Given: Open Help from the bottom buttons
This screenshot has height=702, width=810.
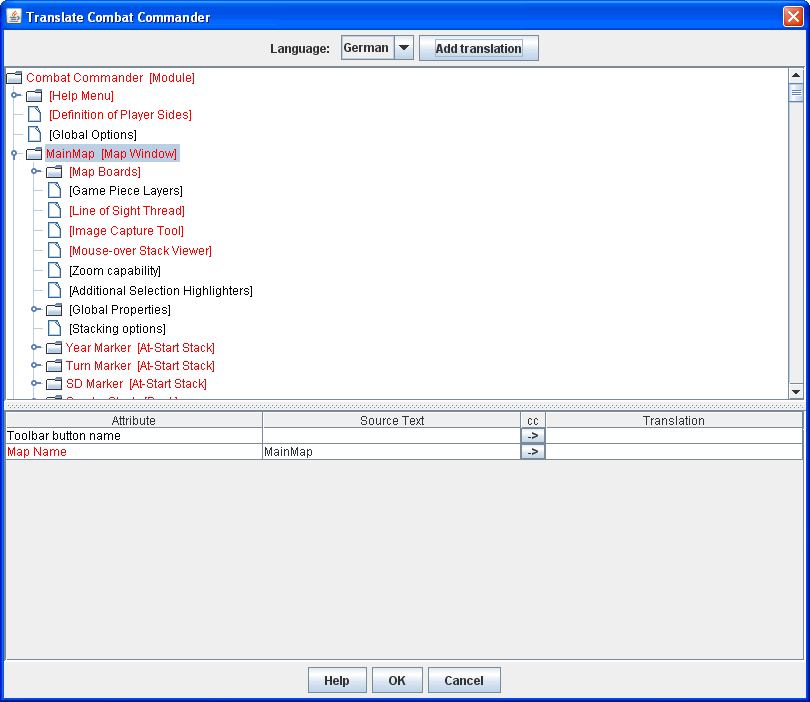Looking at the screenshot, I should (337, 679).
